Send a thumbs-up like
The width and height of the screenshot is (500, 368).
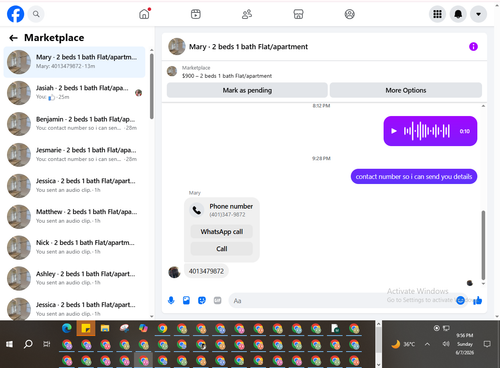point(478,300)
